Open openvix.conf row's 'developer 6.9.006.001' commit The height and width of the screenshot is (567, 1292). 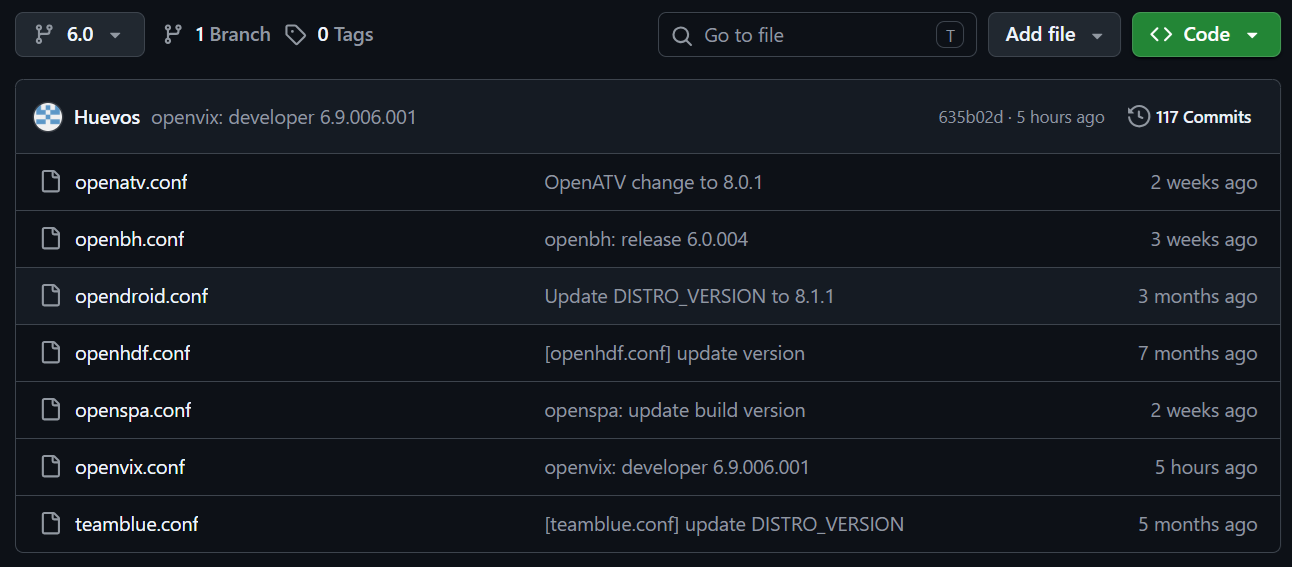point(677,467)
